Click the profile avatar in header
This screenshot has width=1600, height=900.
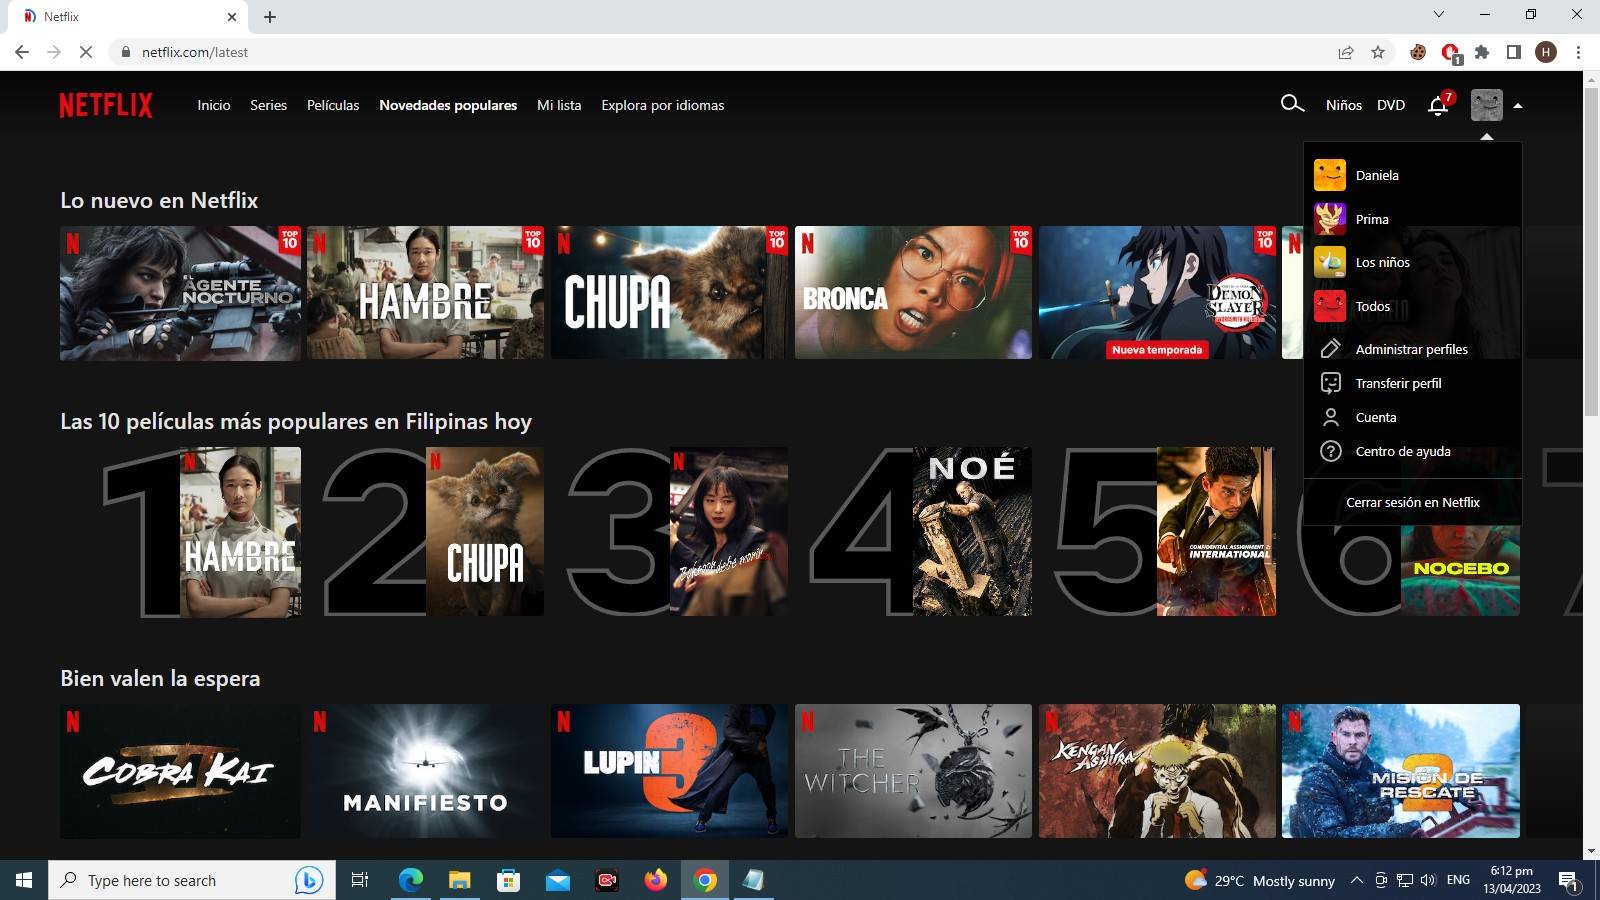pos(1486,105)
